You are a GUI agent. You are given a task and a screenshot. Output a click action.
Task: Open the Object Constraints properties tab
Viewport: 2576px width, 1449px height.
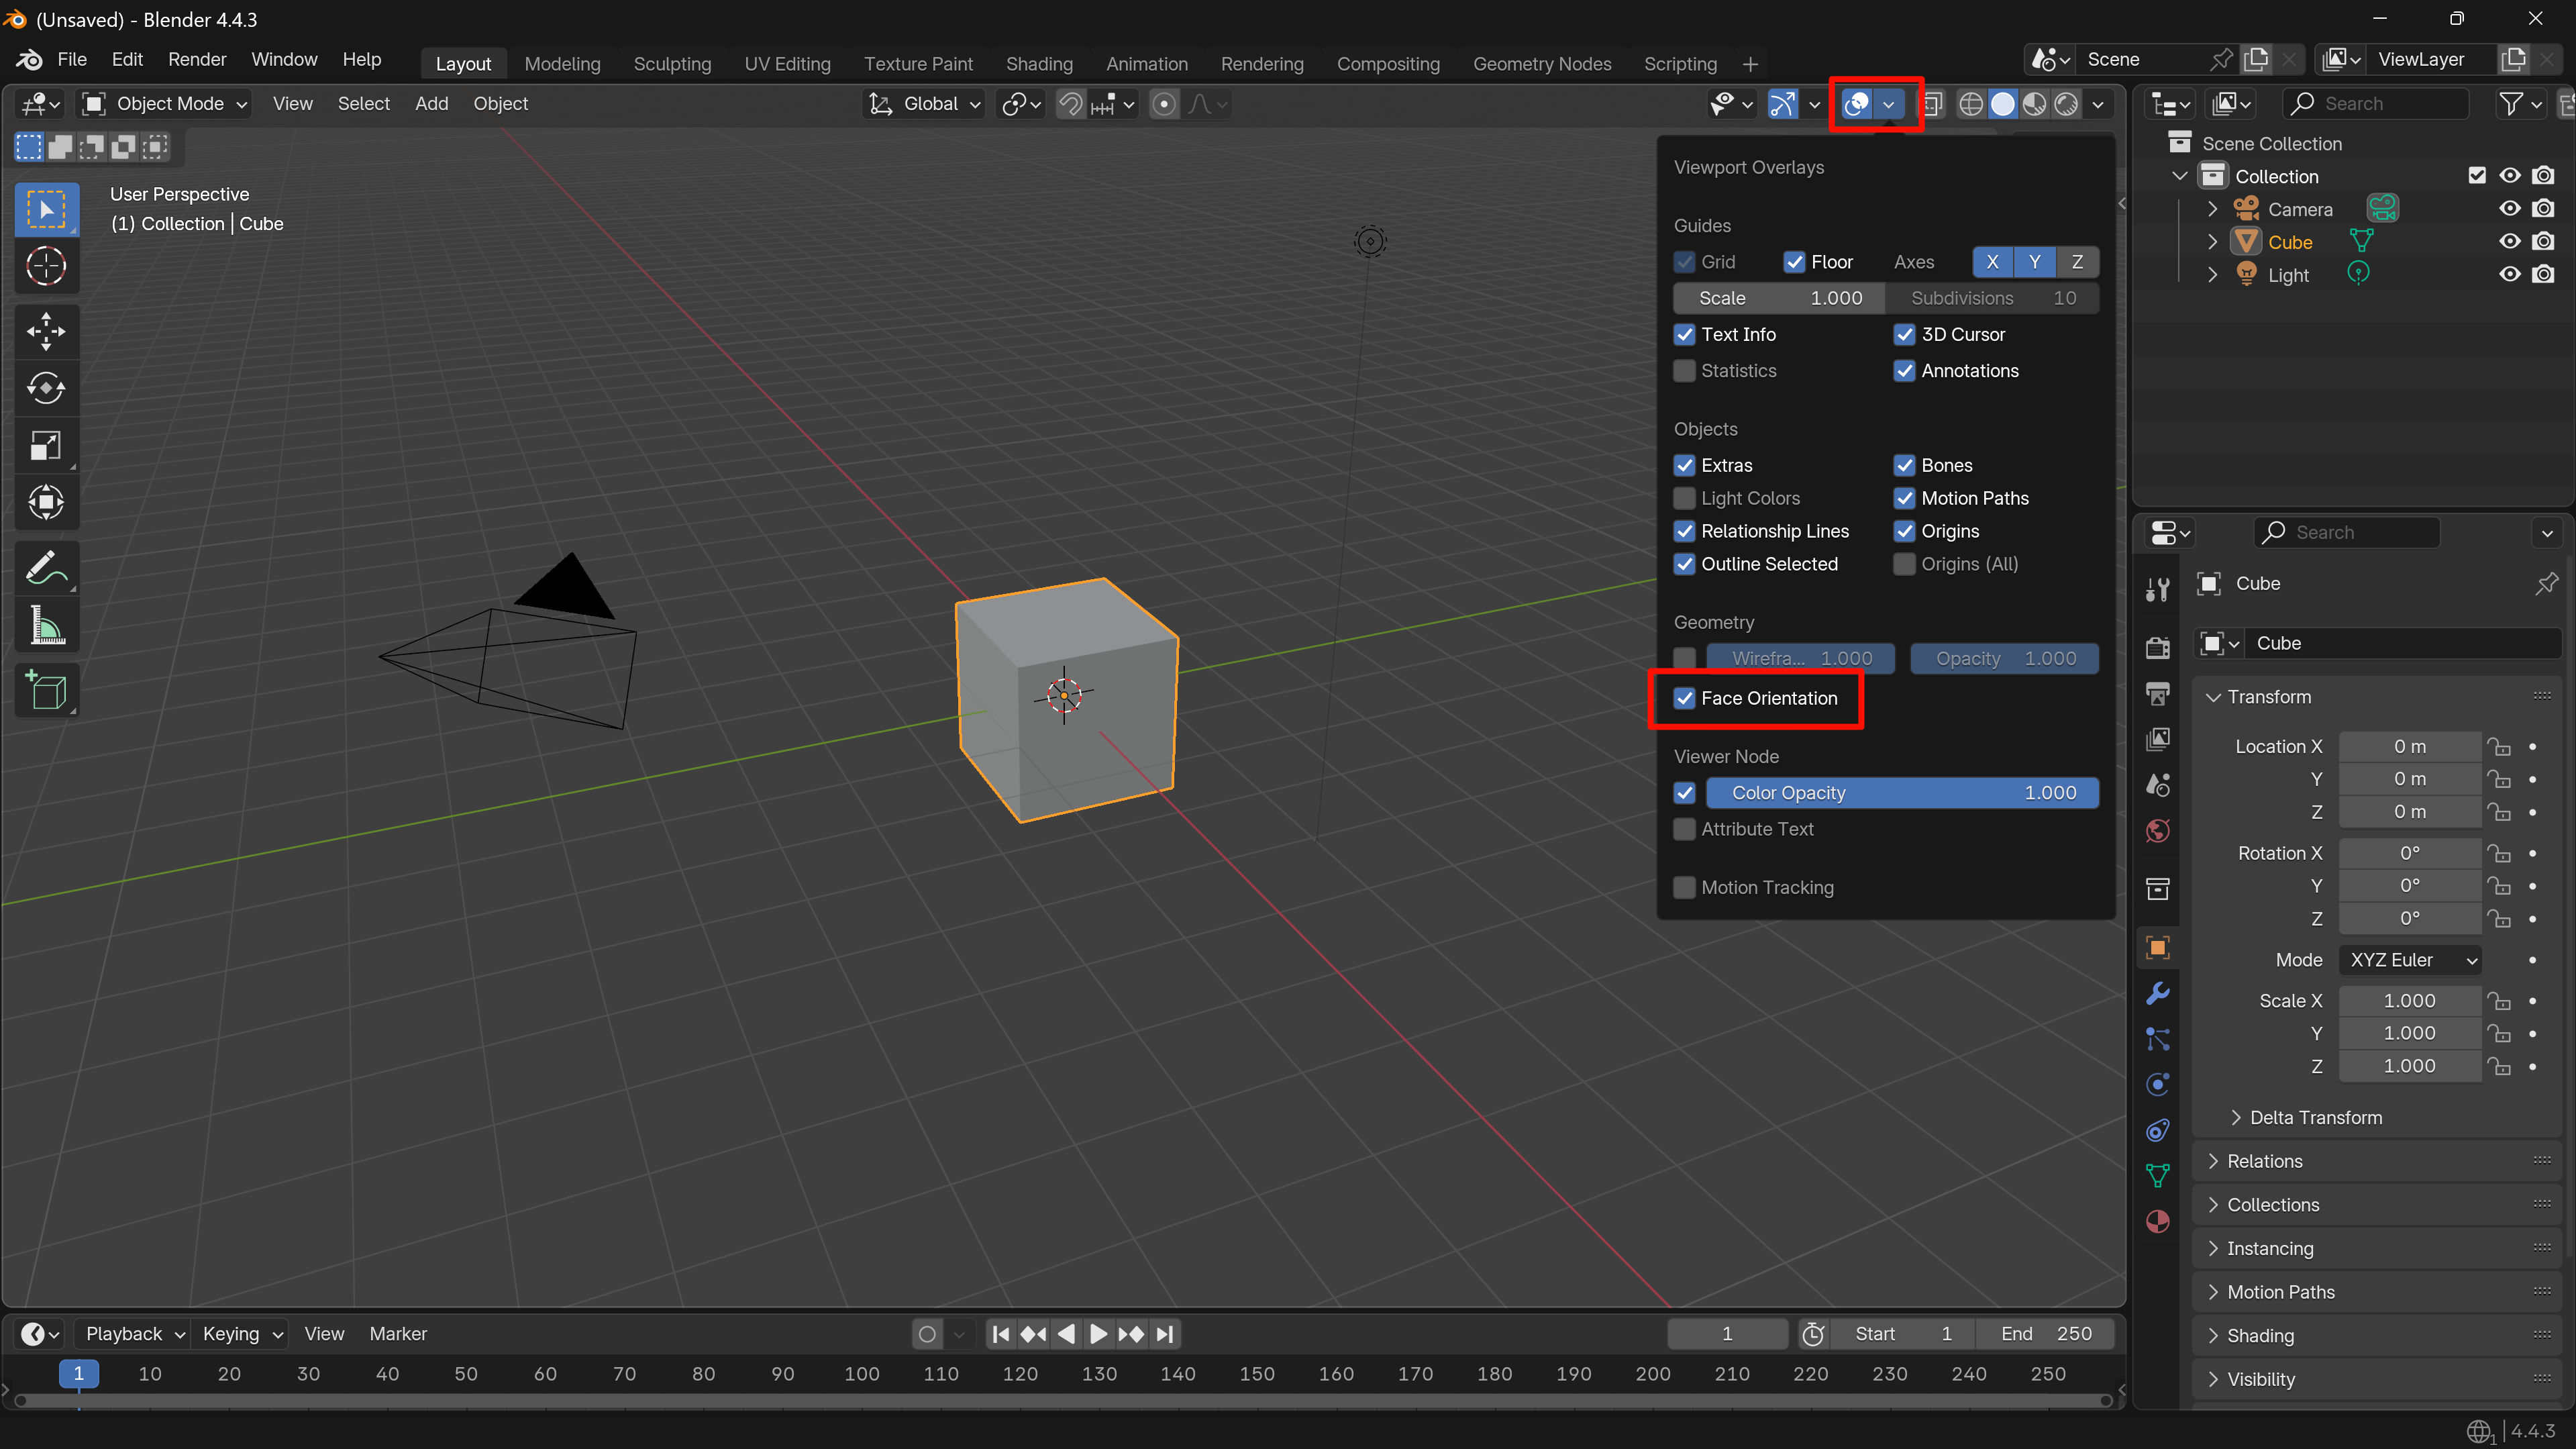click(x=2157, y=1130)
